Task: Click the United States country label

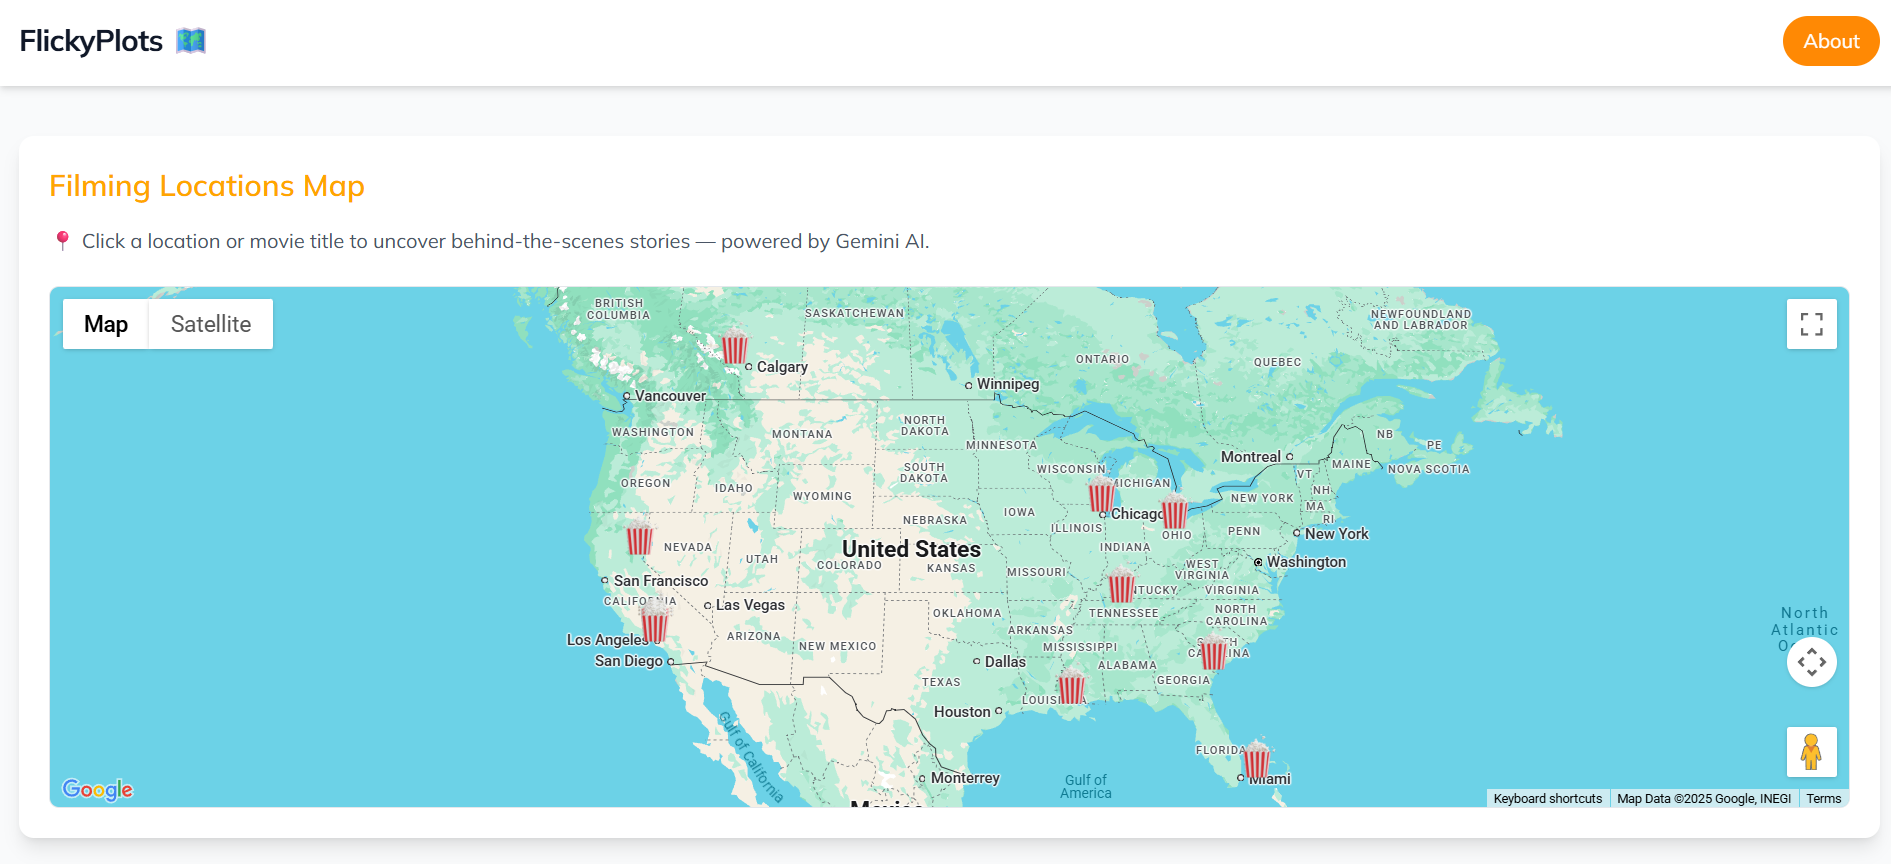Action: tap(911, 549)
